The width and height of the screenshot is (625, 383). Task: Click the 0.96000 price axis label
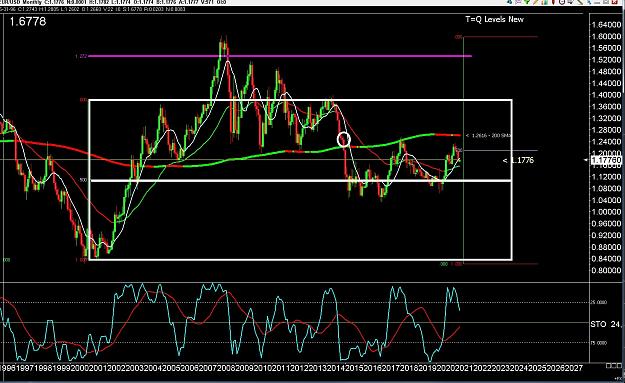tap(606, 223)
